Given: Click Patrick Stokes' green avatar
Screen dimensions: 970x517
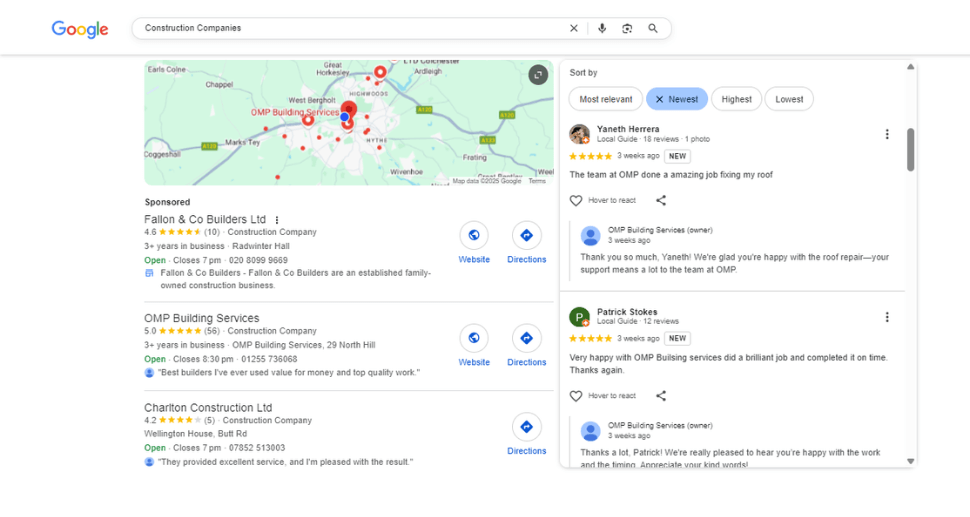Looking at the screenshot, I should 580,317.
